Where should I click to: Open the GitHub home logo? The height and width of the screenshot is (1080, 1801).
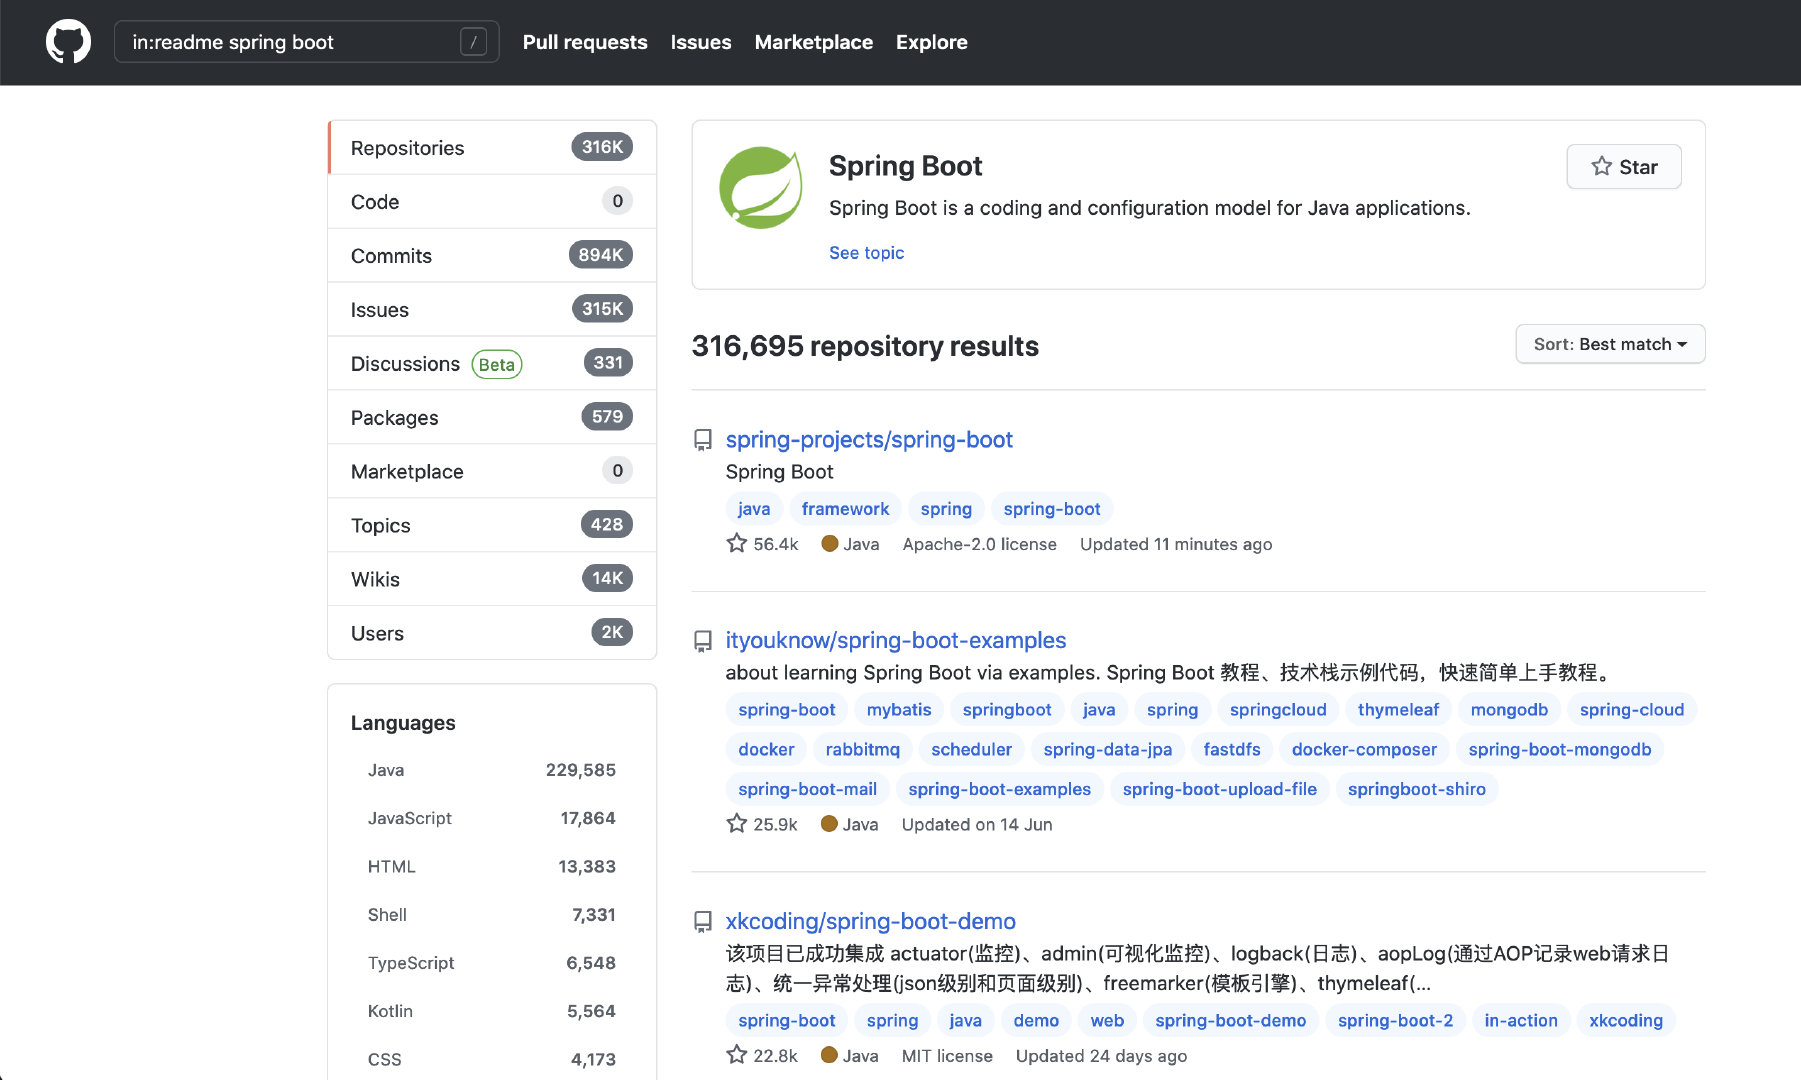pos(68,42)
